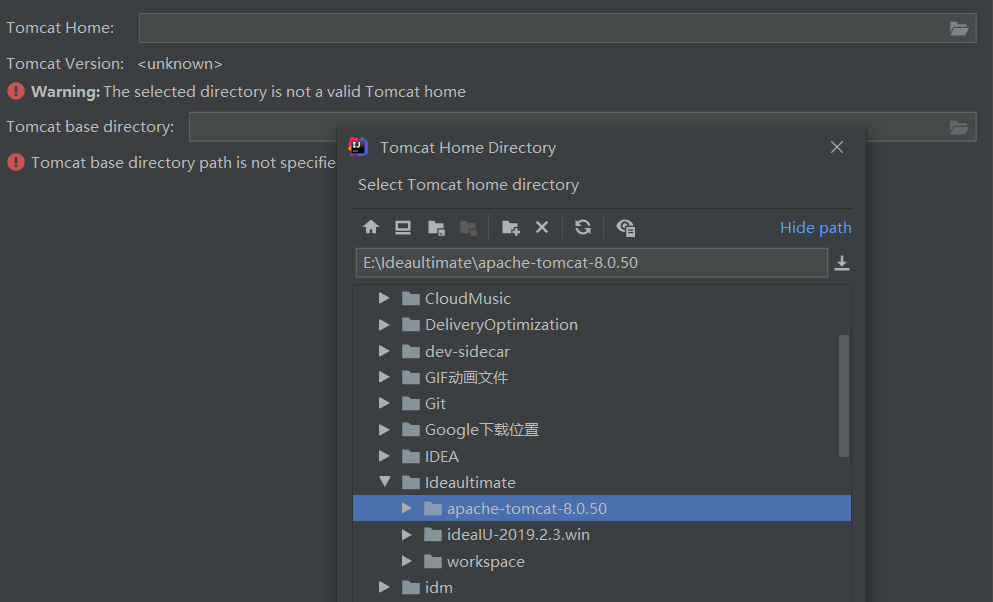Expand the idm folder

pos(384,587)
